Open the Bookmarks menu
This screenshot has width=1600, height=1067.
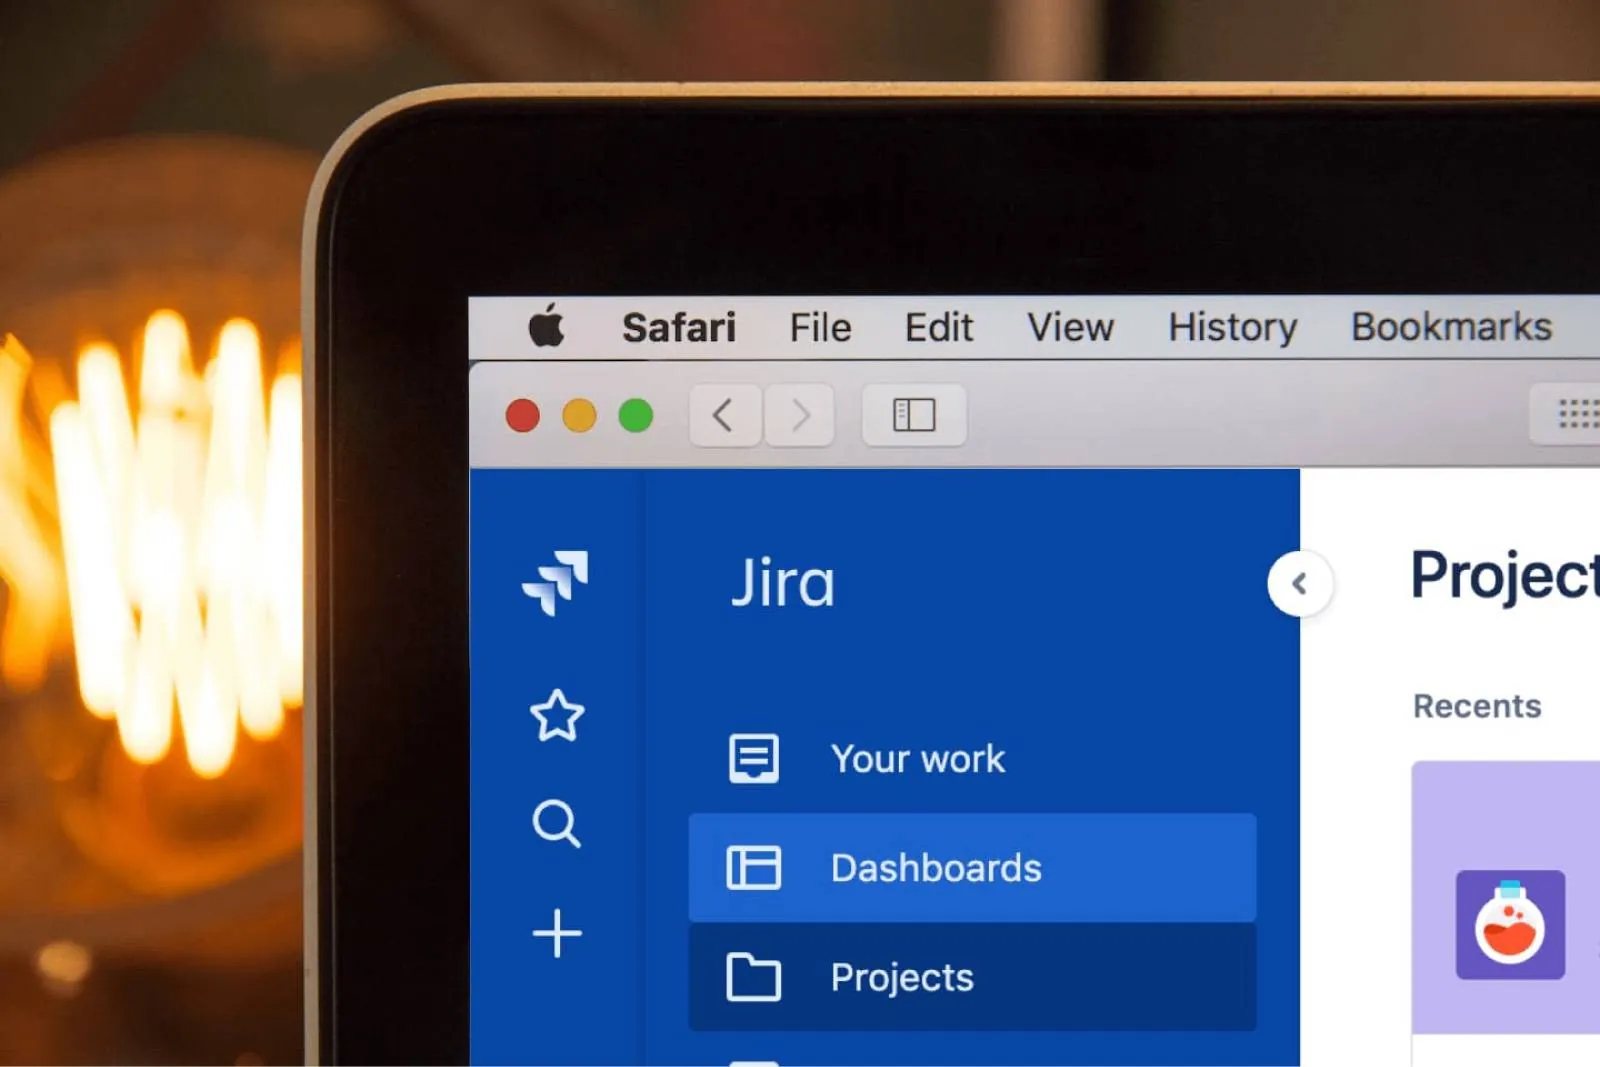1451,327
